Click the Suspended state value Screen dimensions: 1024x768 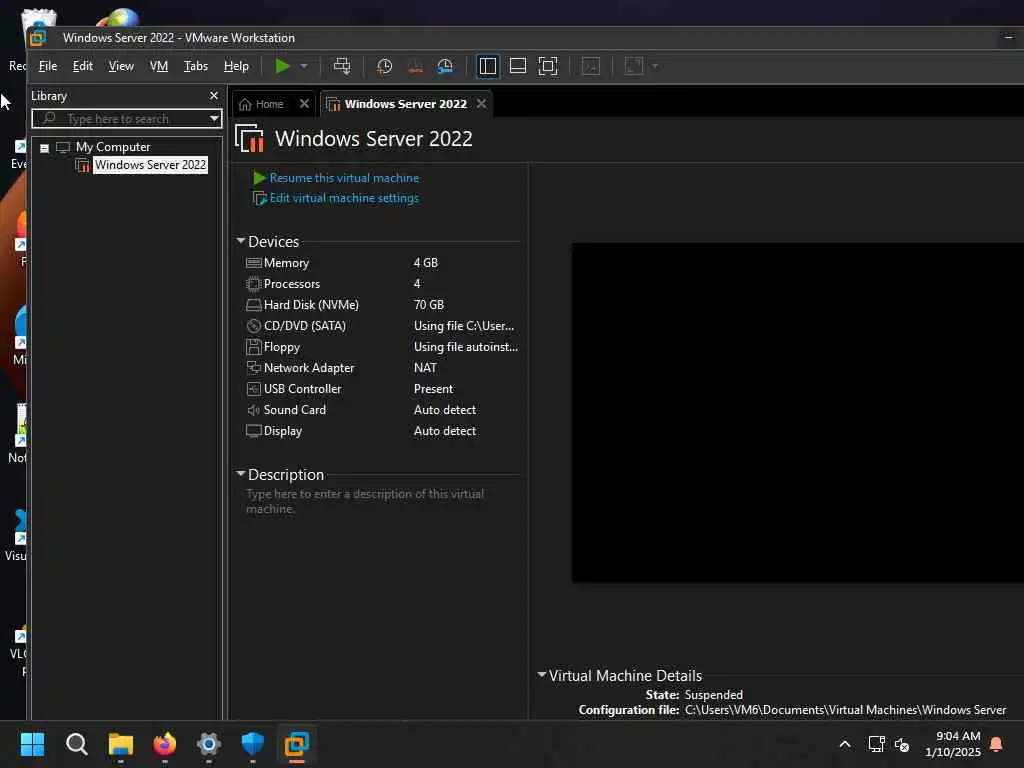click(713, 694)
